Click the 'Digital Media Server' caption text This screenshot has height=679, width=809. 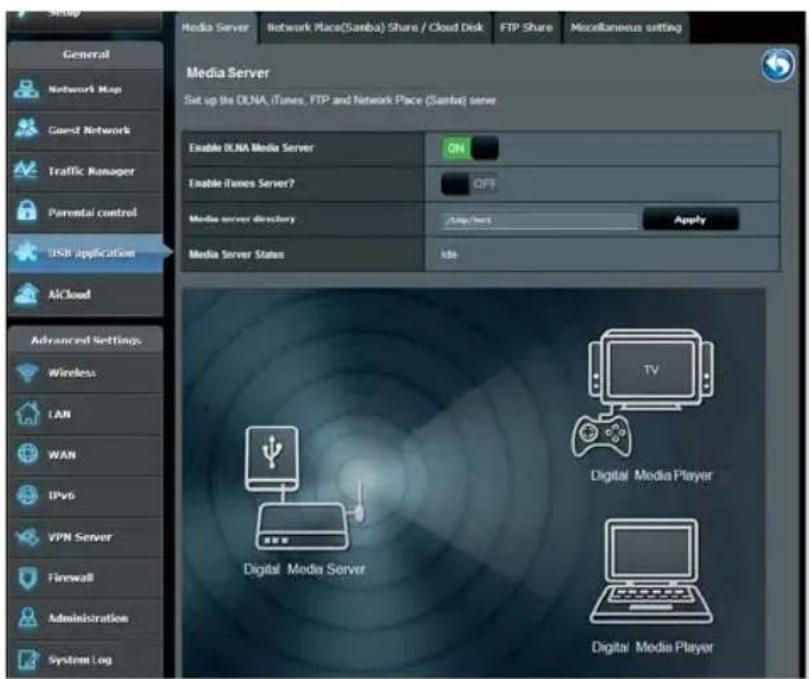click(304, 569)
